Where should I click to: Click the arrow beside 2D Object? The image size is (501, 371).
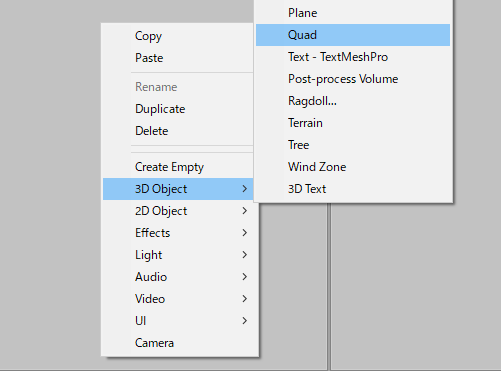tap(245, 211)
